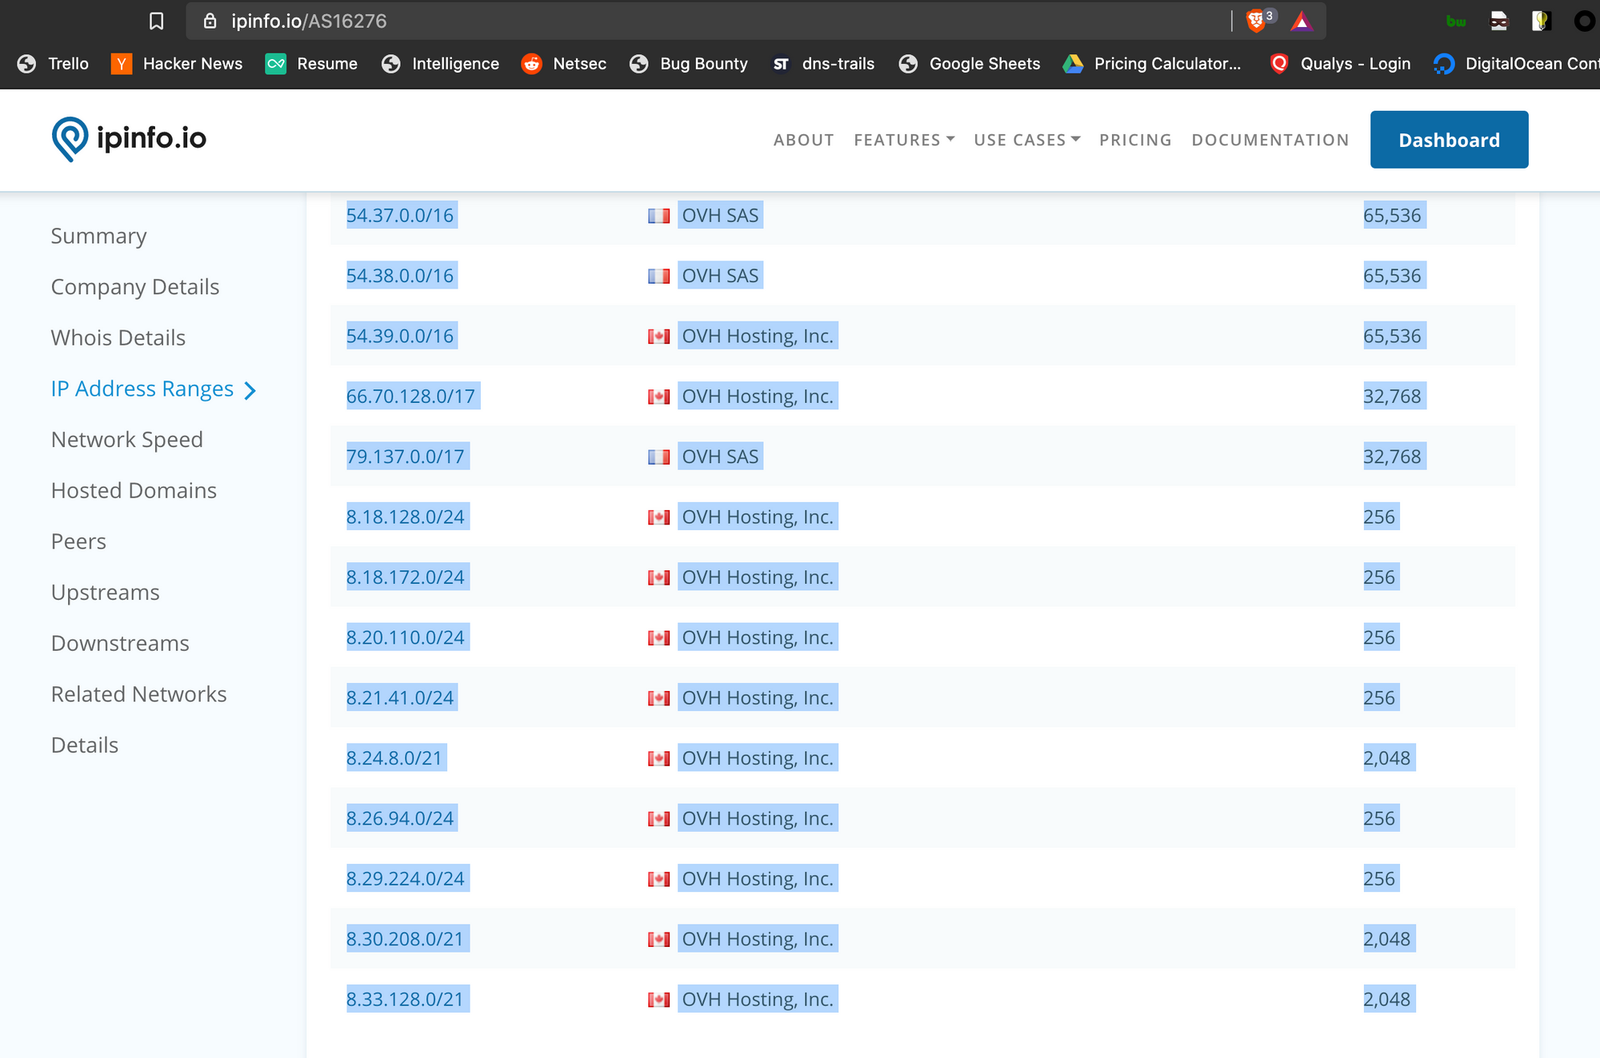Click the bookmark icon in address bar

[156, 21]
